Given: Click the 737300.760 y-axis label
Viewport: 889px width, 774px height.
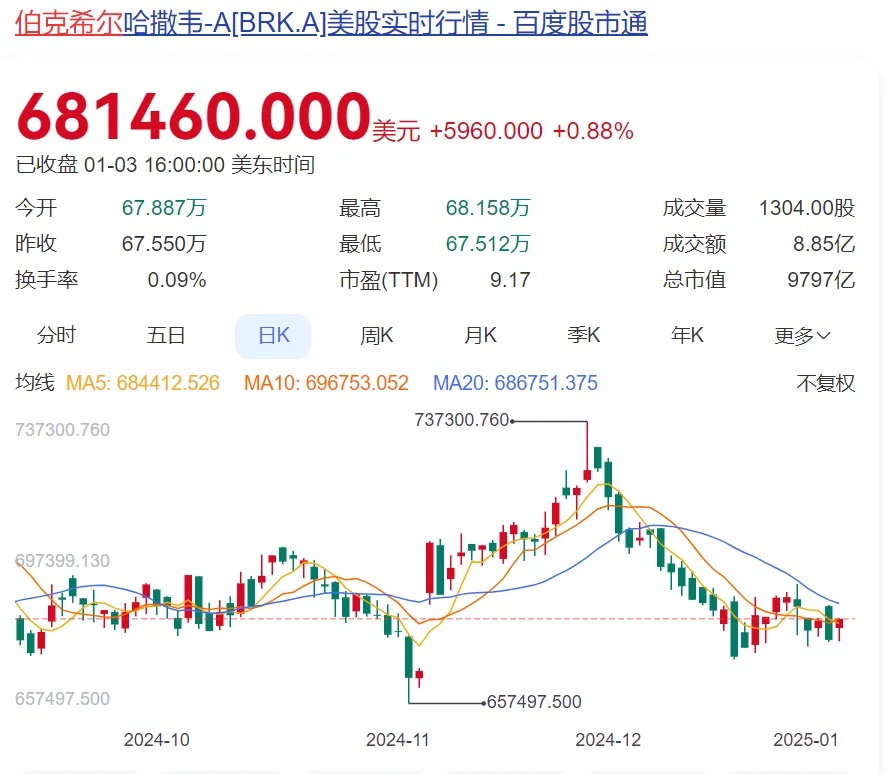Looking at the screenshot, I should 62,430.
